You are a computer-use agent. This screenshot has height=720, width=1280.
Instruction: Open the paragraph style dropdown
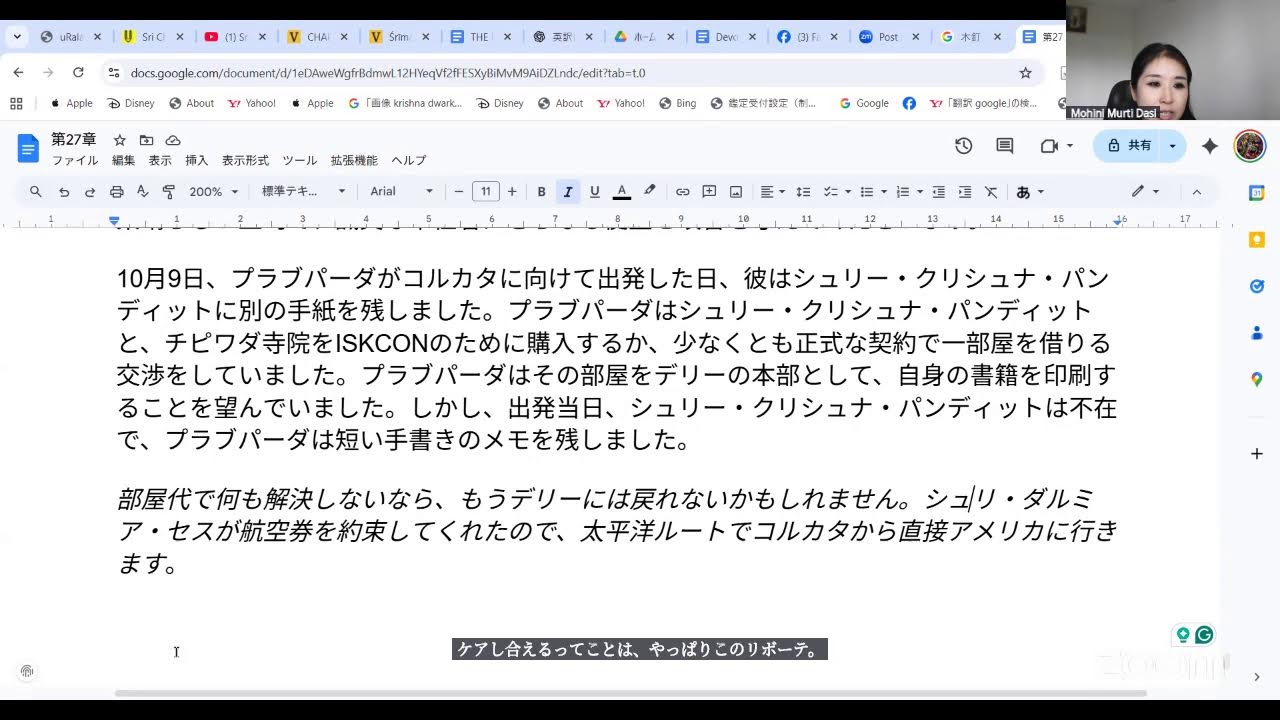pos(304,192)
